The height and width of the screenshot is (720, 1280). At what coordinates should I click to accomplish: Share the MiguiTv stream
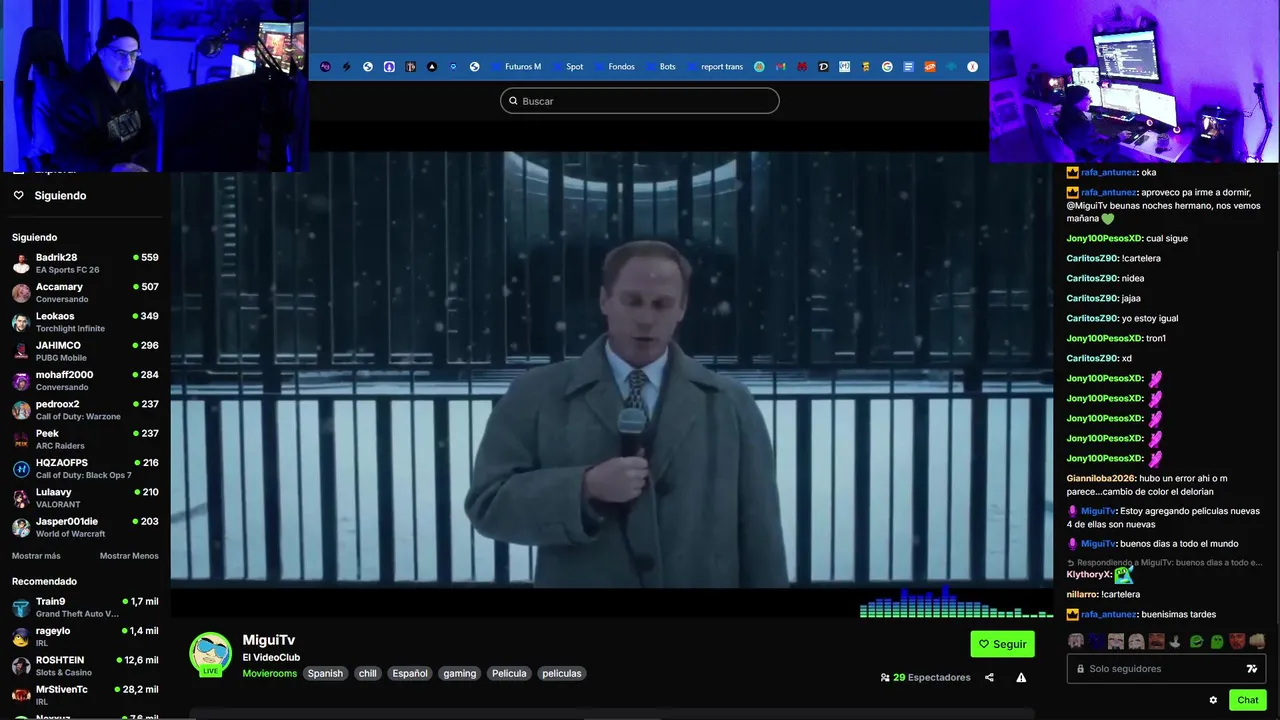(989, 677)
